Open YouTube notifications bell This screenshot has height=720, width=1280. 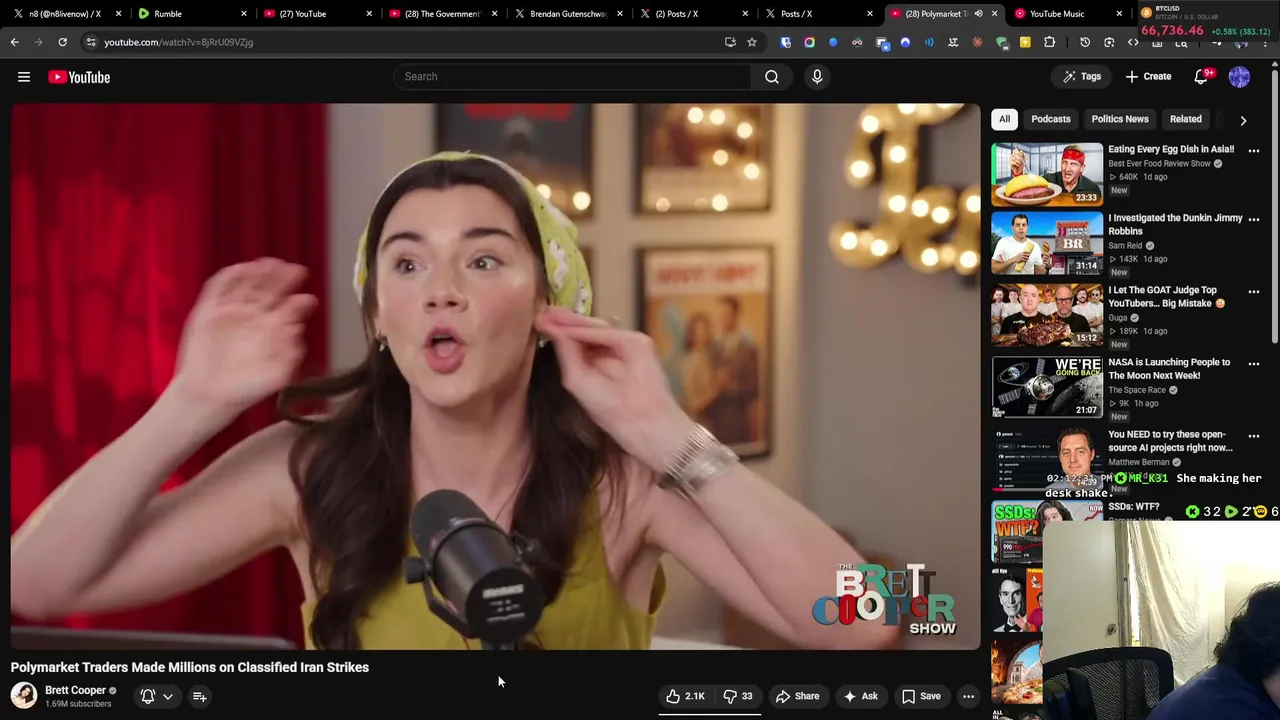coord(1202,77)
